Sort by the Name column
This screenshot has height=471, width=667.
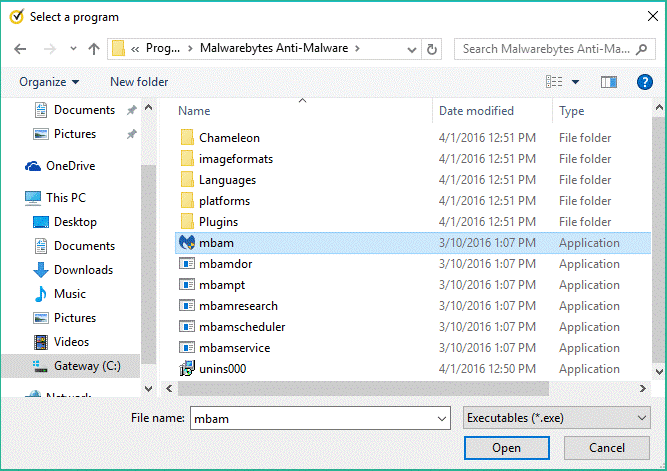pos(194,111)
